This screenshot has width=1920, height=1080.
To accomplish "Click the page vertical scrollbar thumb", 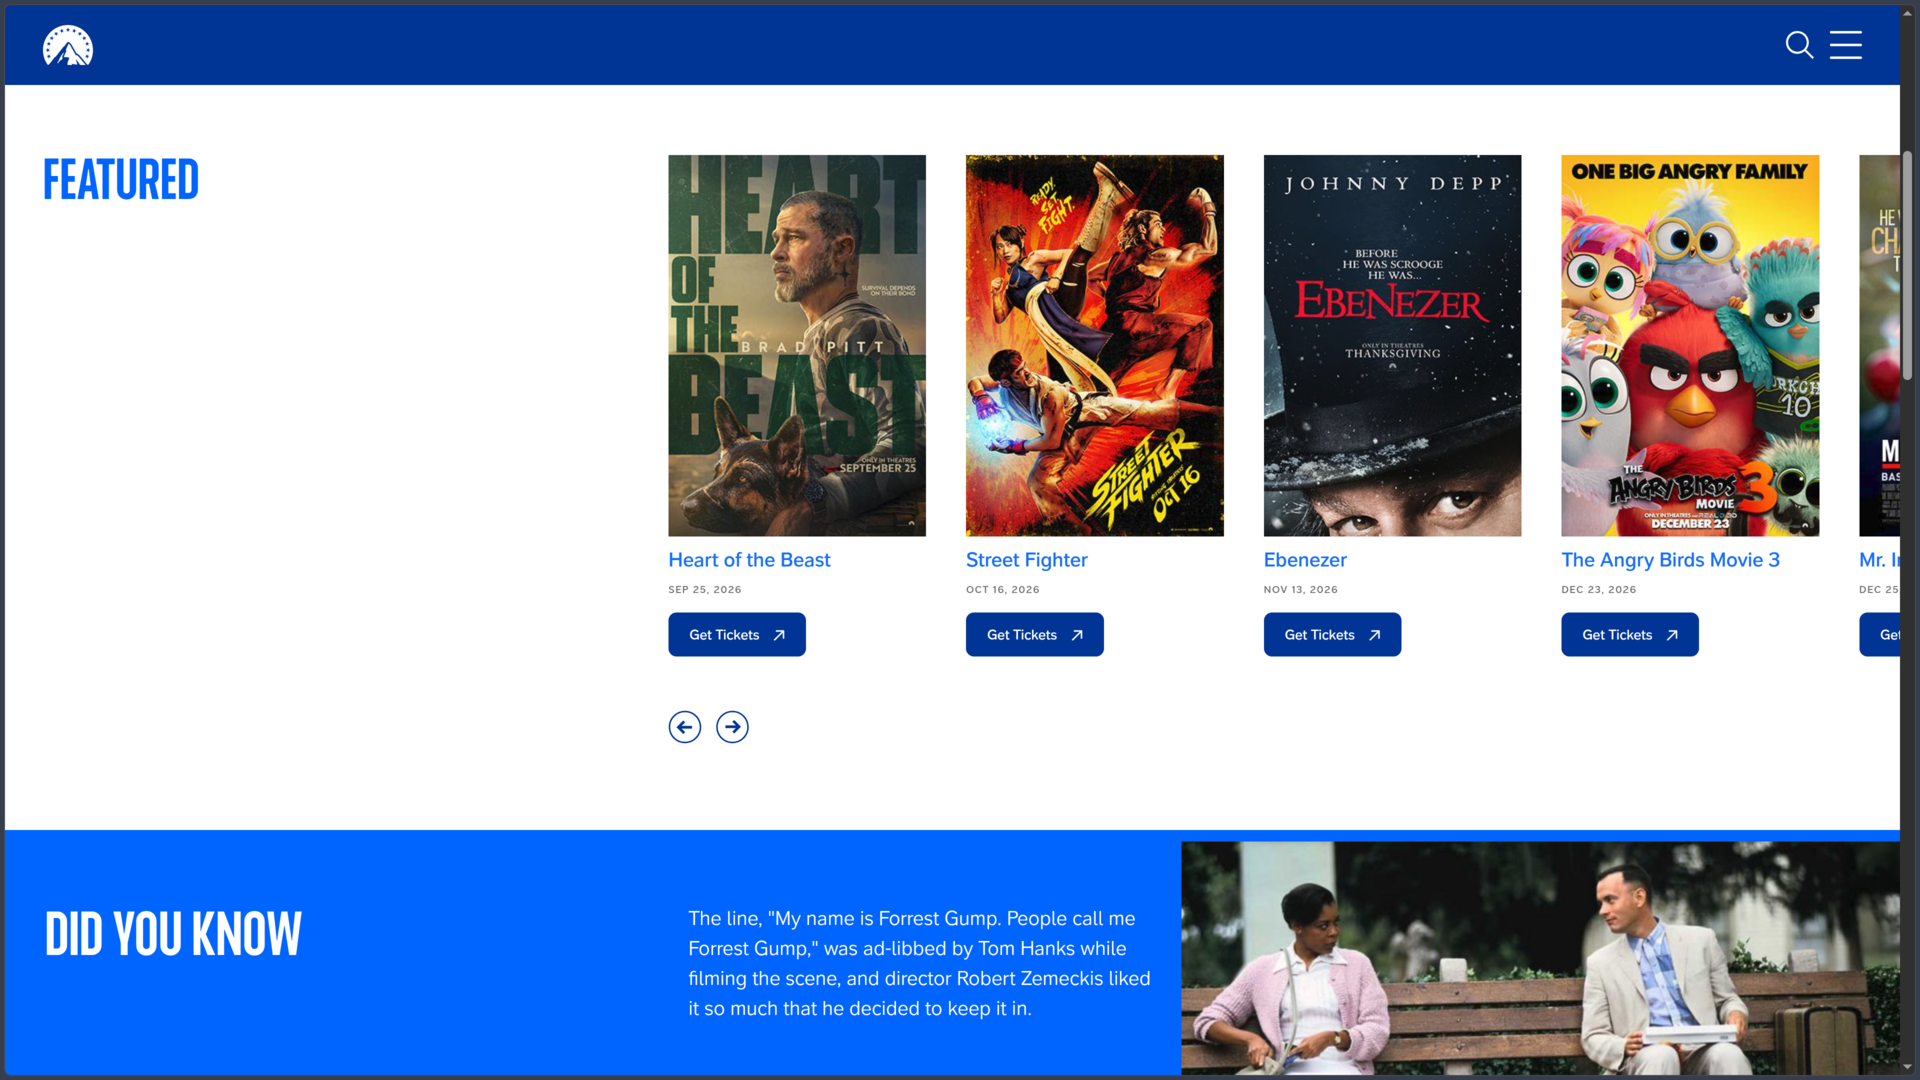I will pyautogui.click(x=1908, y=265).
